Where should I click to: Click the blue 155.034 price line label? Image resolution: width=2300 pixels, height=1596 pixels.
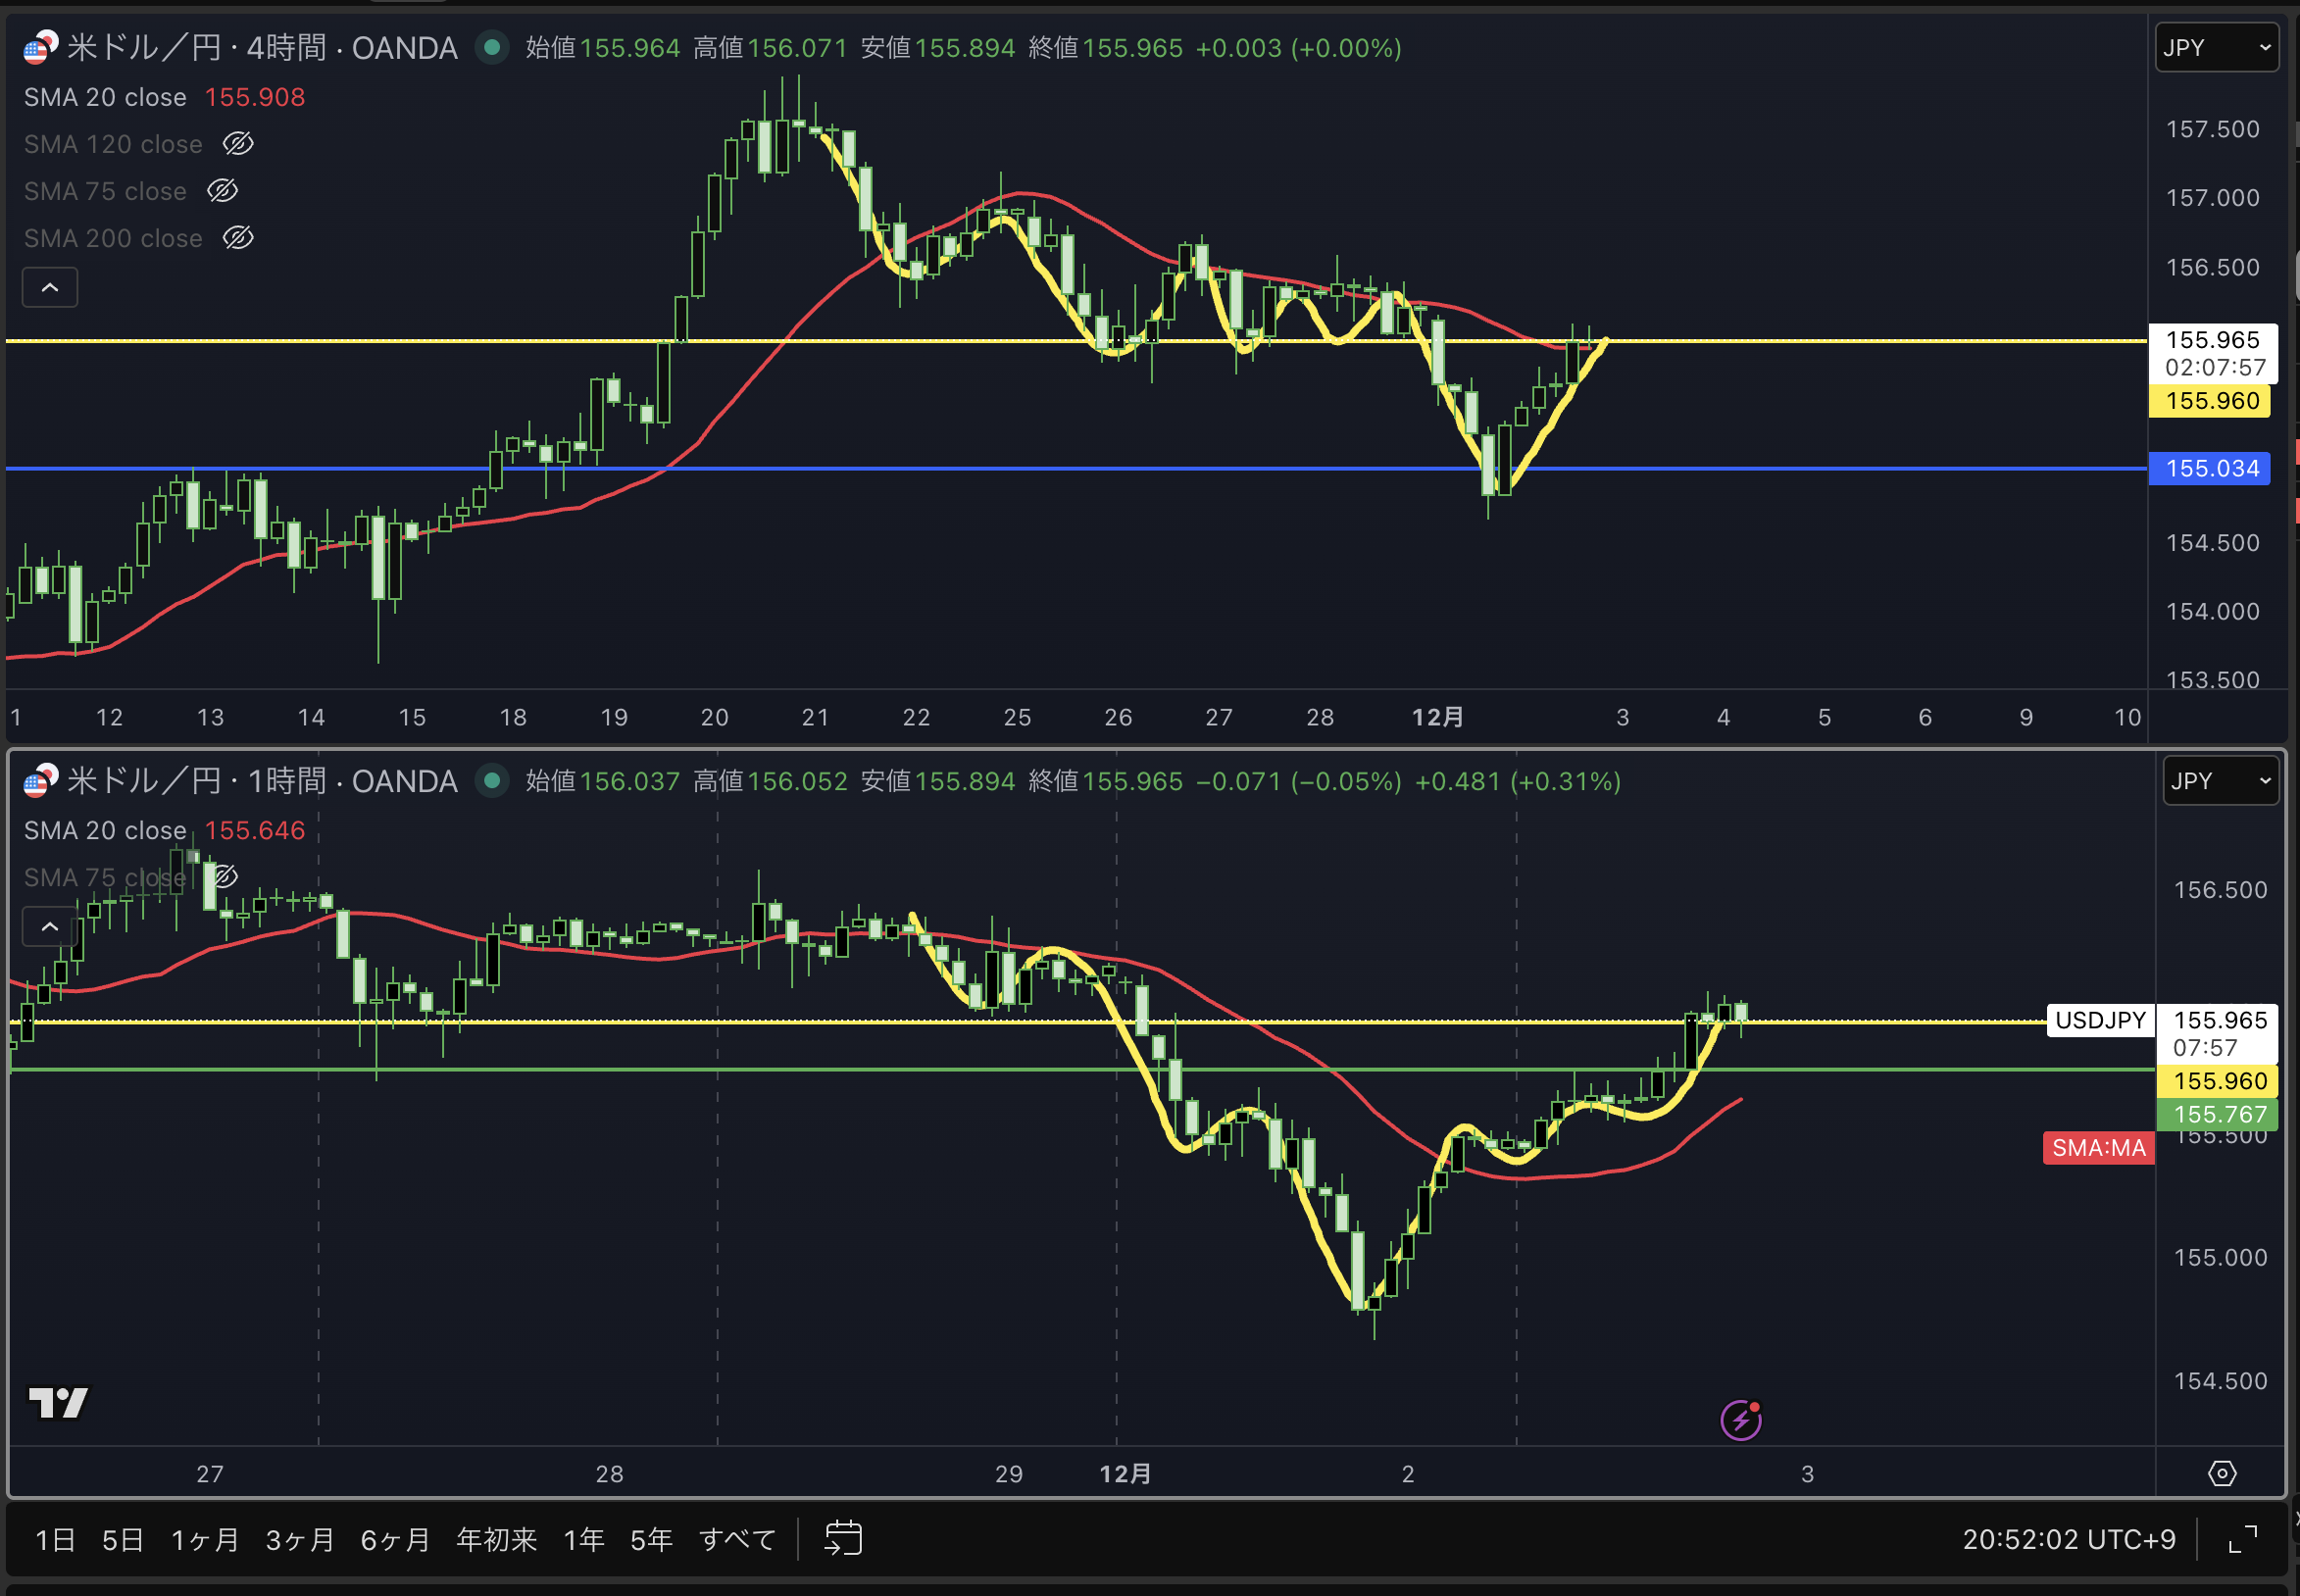point(2210,468)
